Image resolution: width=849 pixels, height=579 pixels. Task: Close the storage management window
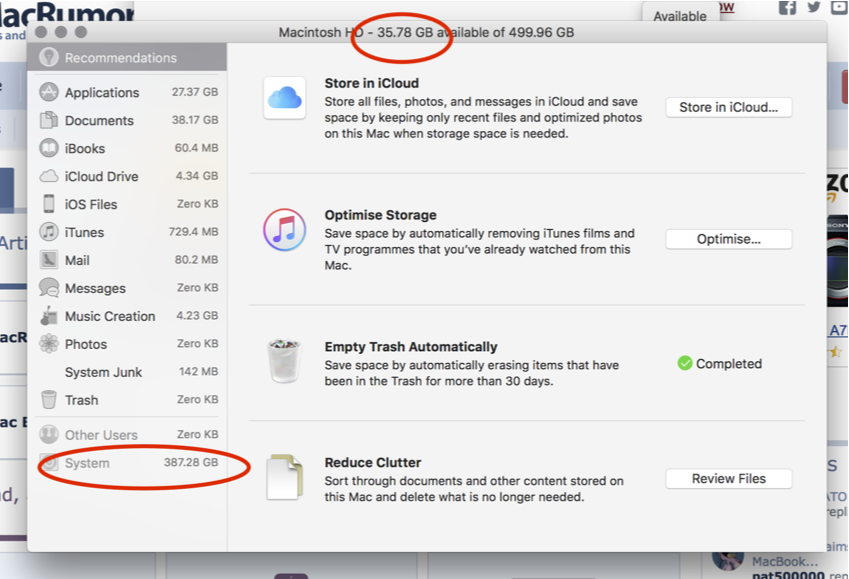41,32
